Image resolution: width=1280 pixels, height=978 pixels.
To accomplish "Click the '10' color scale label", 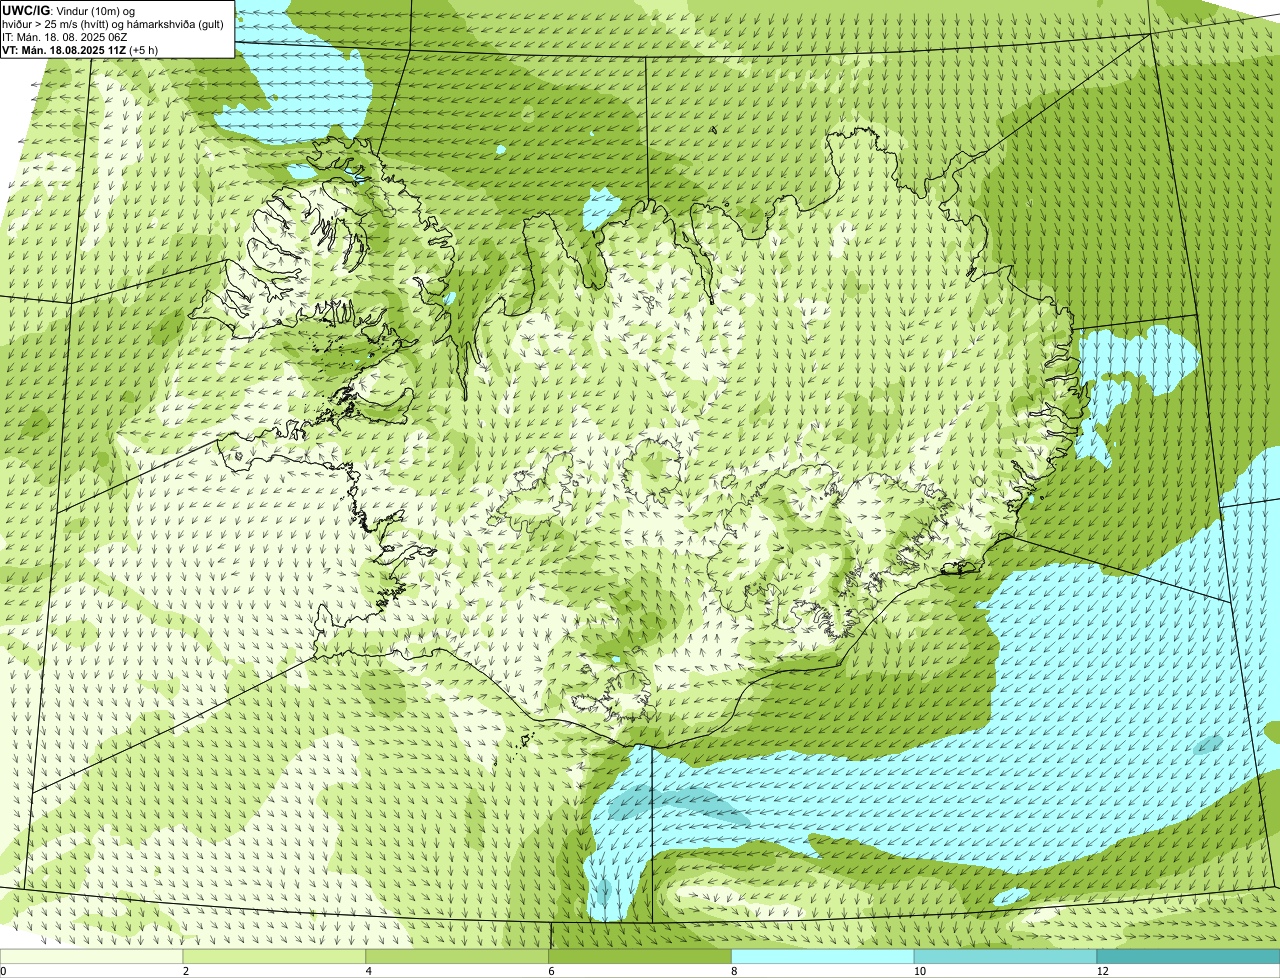I will [918, 972].
